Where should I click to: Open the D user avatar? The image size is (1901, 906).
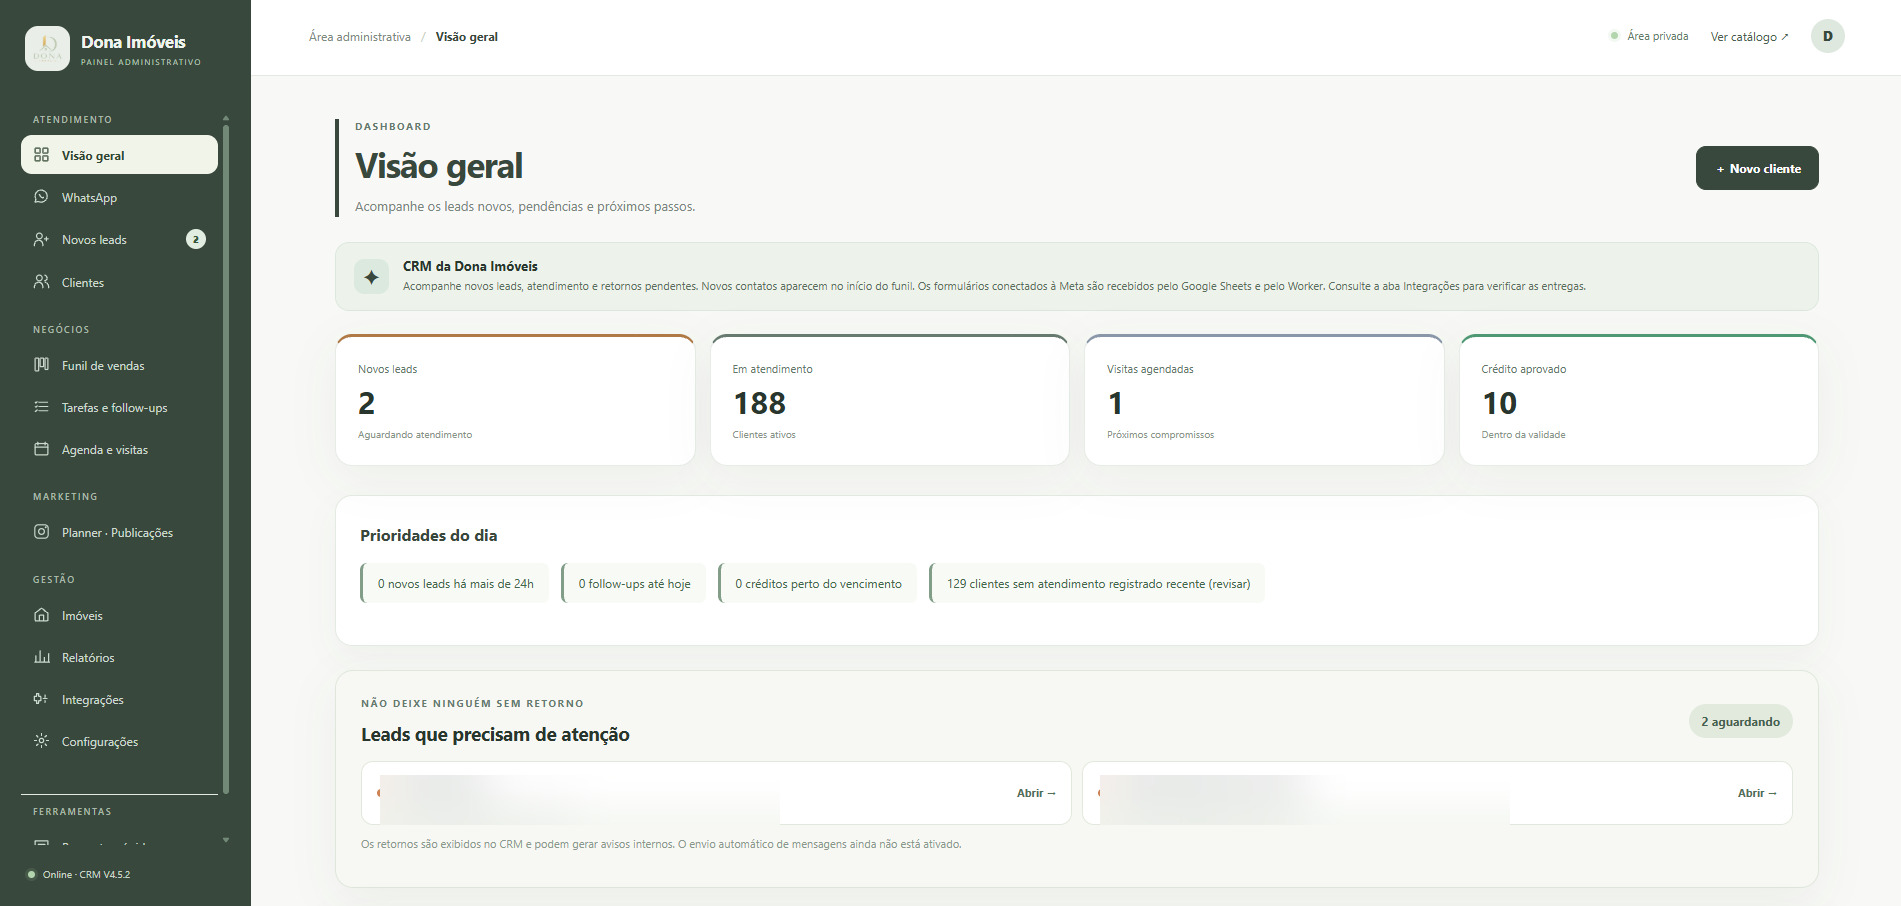pyautogui.click(x=1827, y=36)
